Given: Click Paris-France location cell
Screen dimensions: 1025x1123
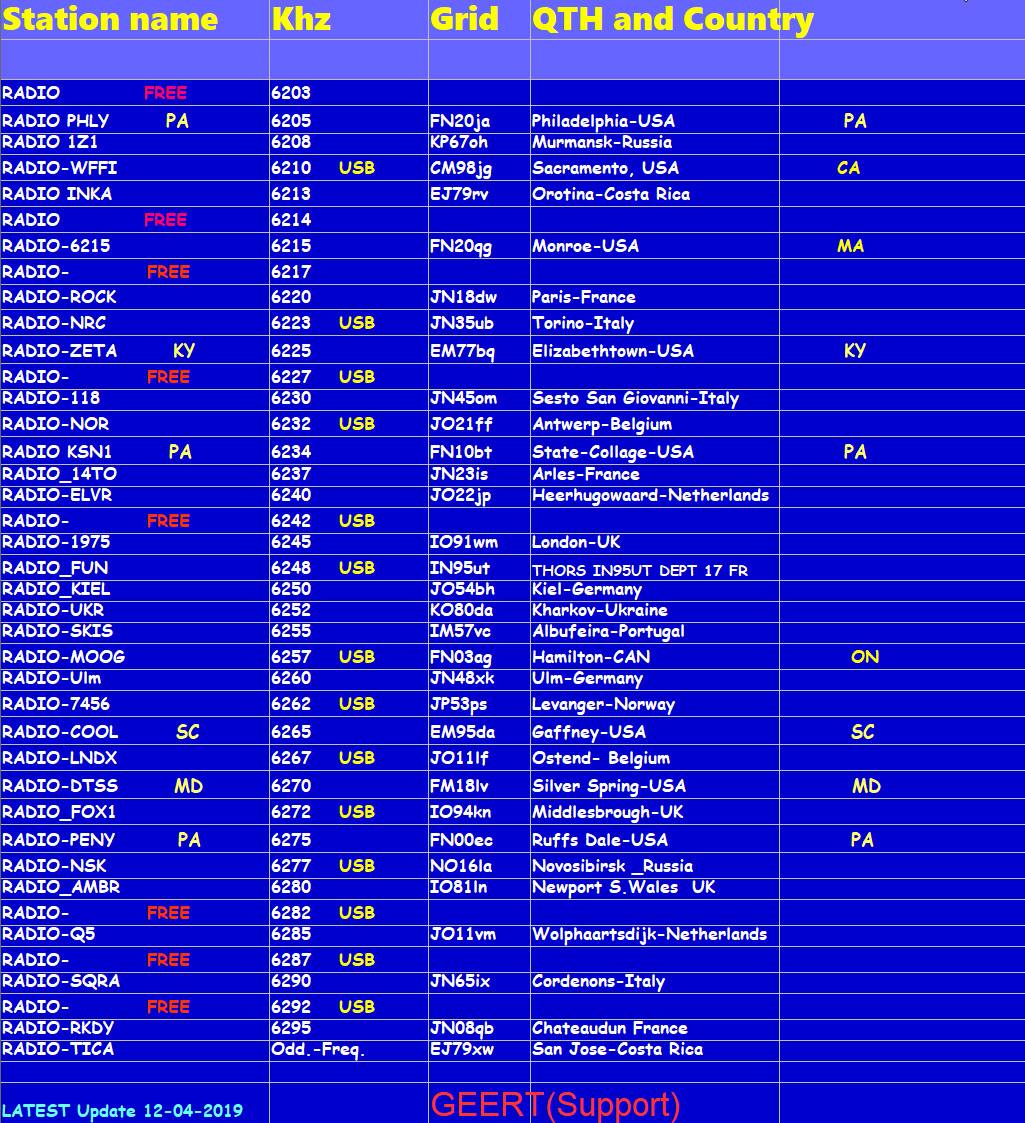Looking at the screenshot, I should coord(583,297).
